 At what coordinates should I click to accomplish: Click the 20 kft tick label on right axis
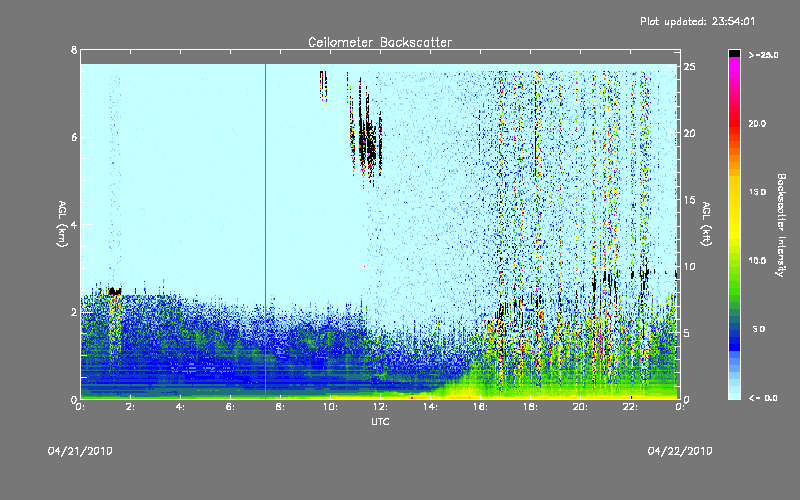coord(690,133)
